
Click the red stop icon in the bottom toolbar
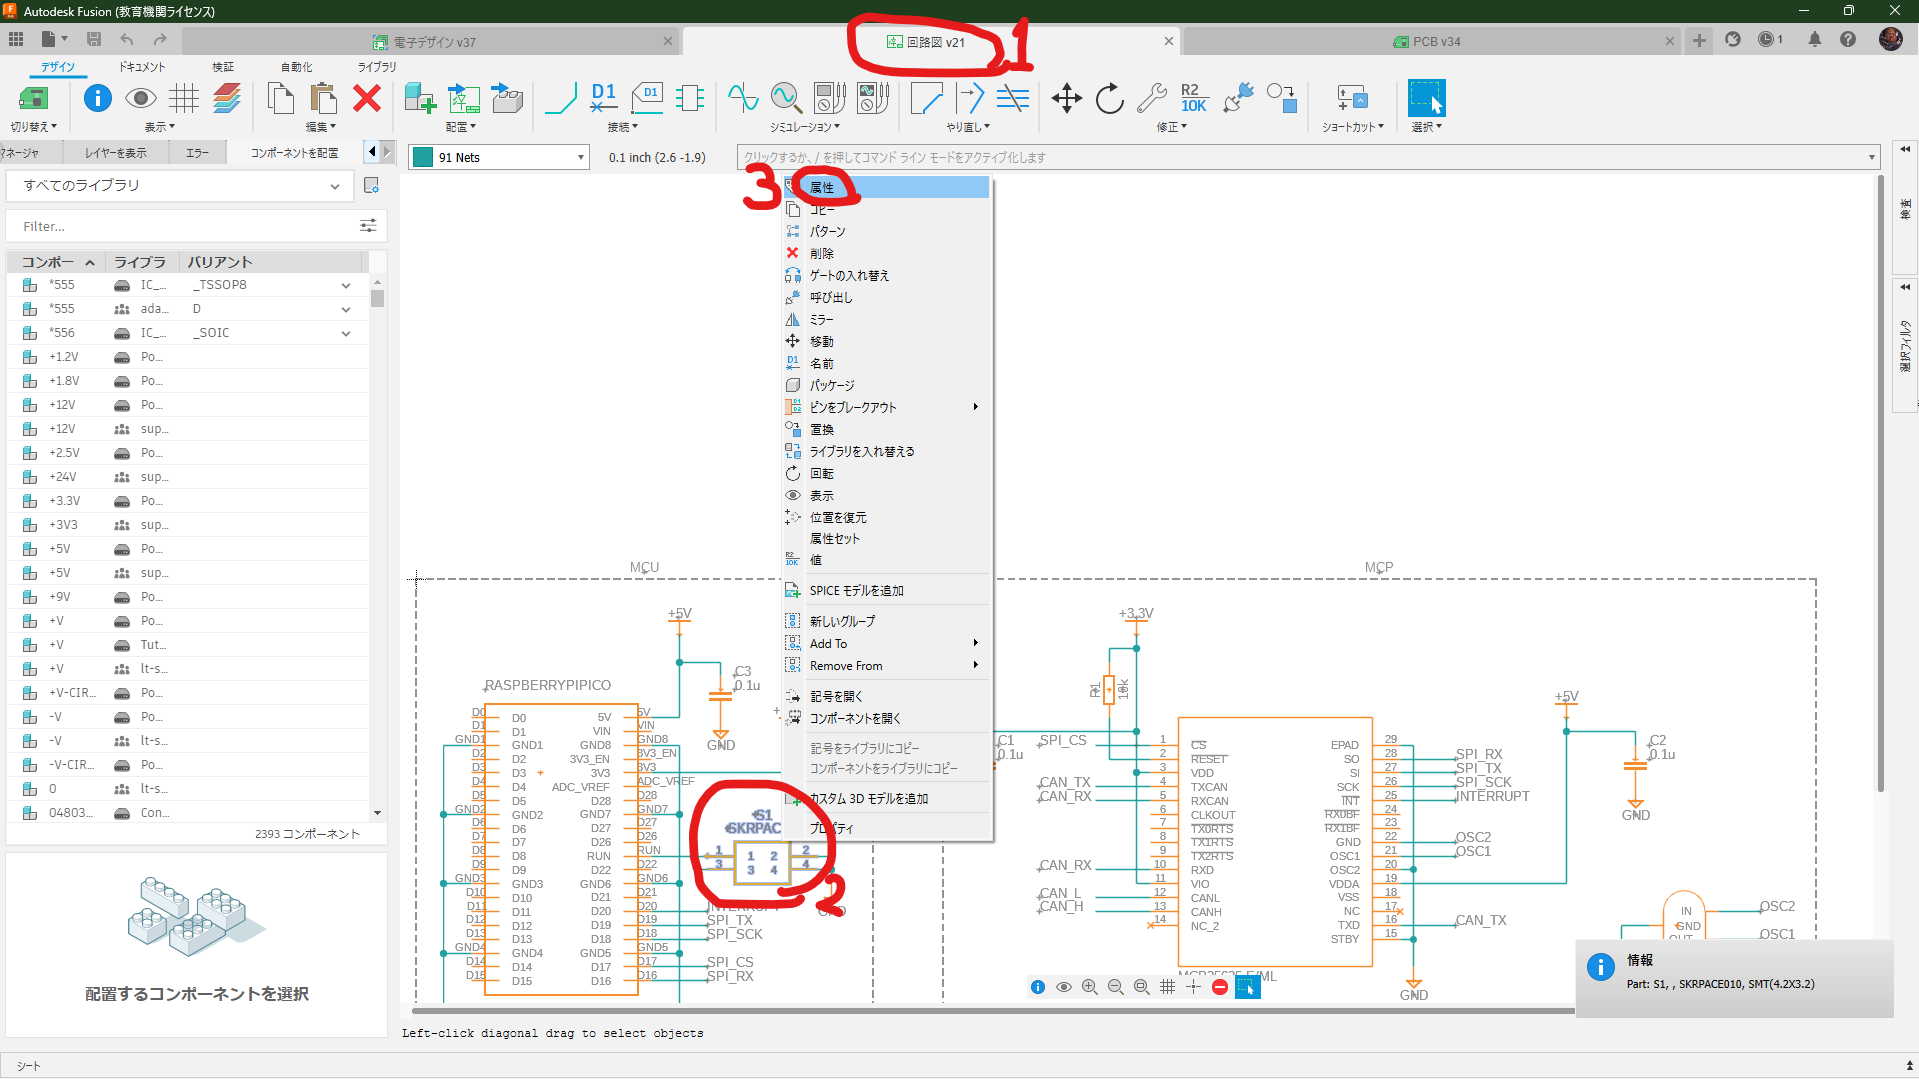[1219, 987]
